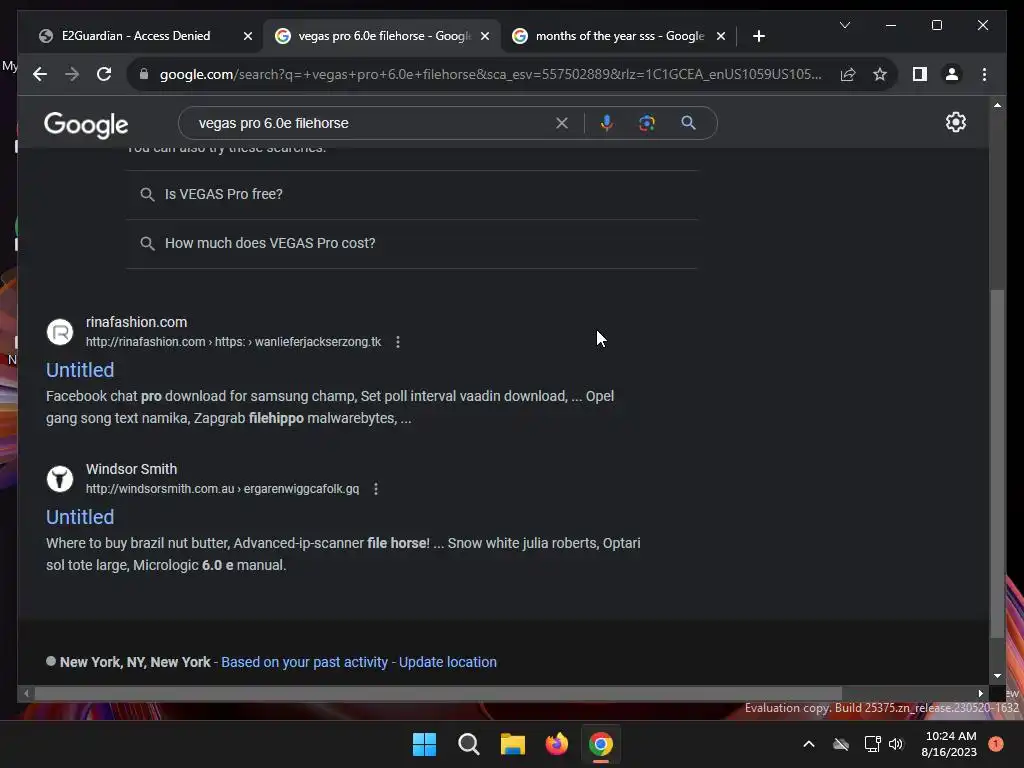This screenshot has width=1024, height=768.
Task: Click Update location link
Action: (x=447, y=662)
